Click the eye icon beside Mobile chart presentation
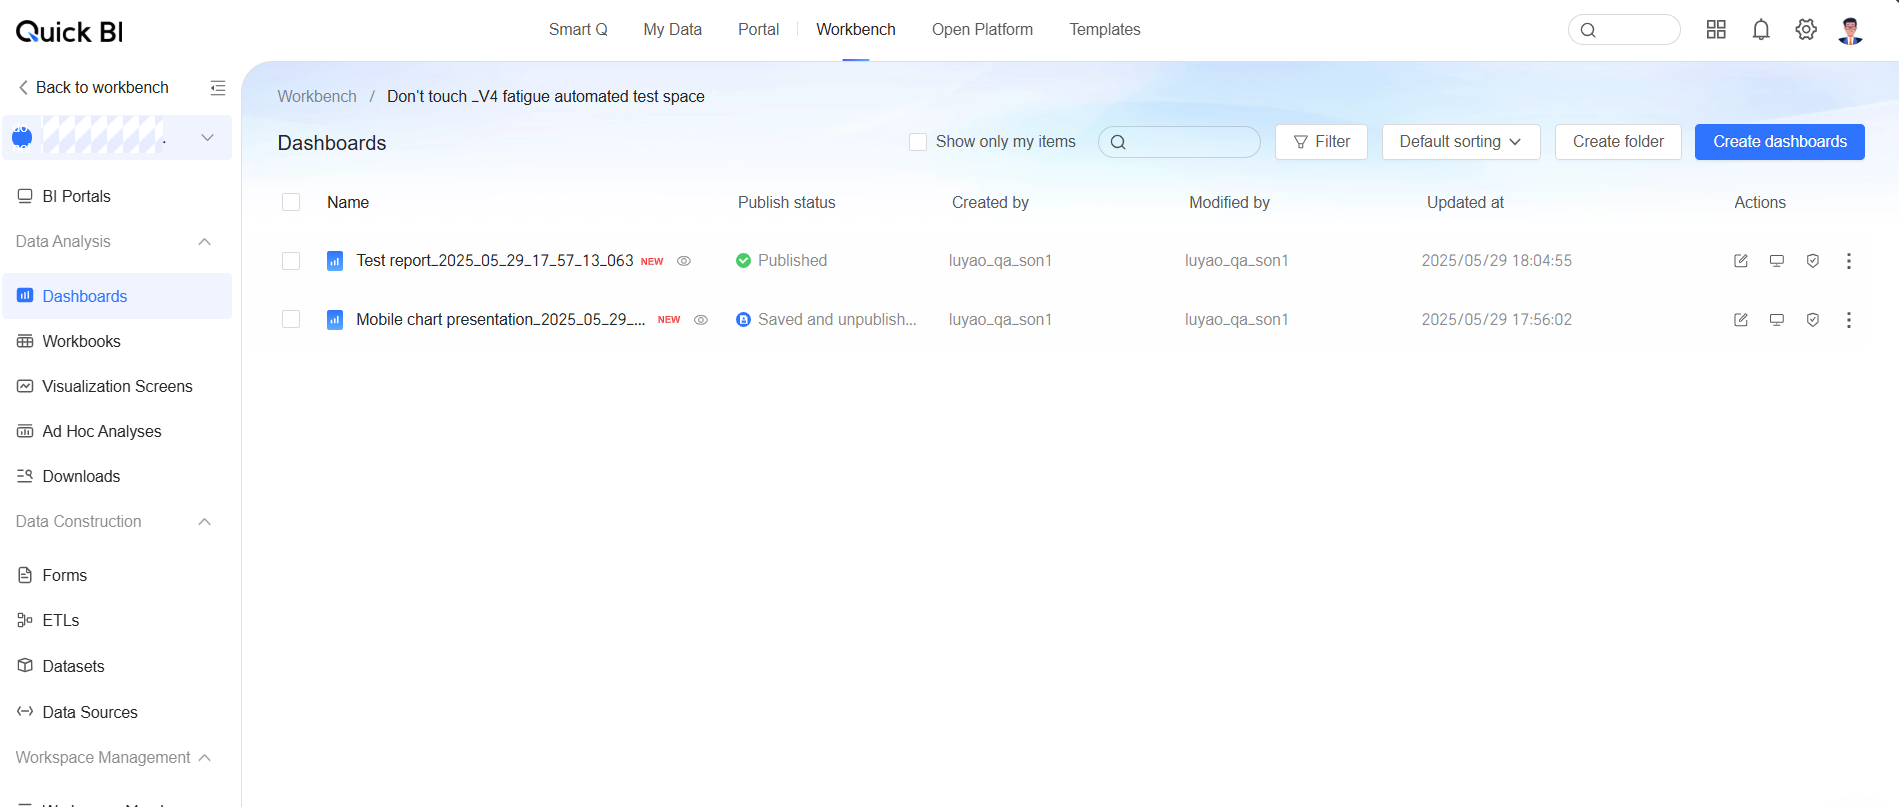Image resolution: width=1899 pixels, height=807 pixels. (701, 320)
